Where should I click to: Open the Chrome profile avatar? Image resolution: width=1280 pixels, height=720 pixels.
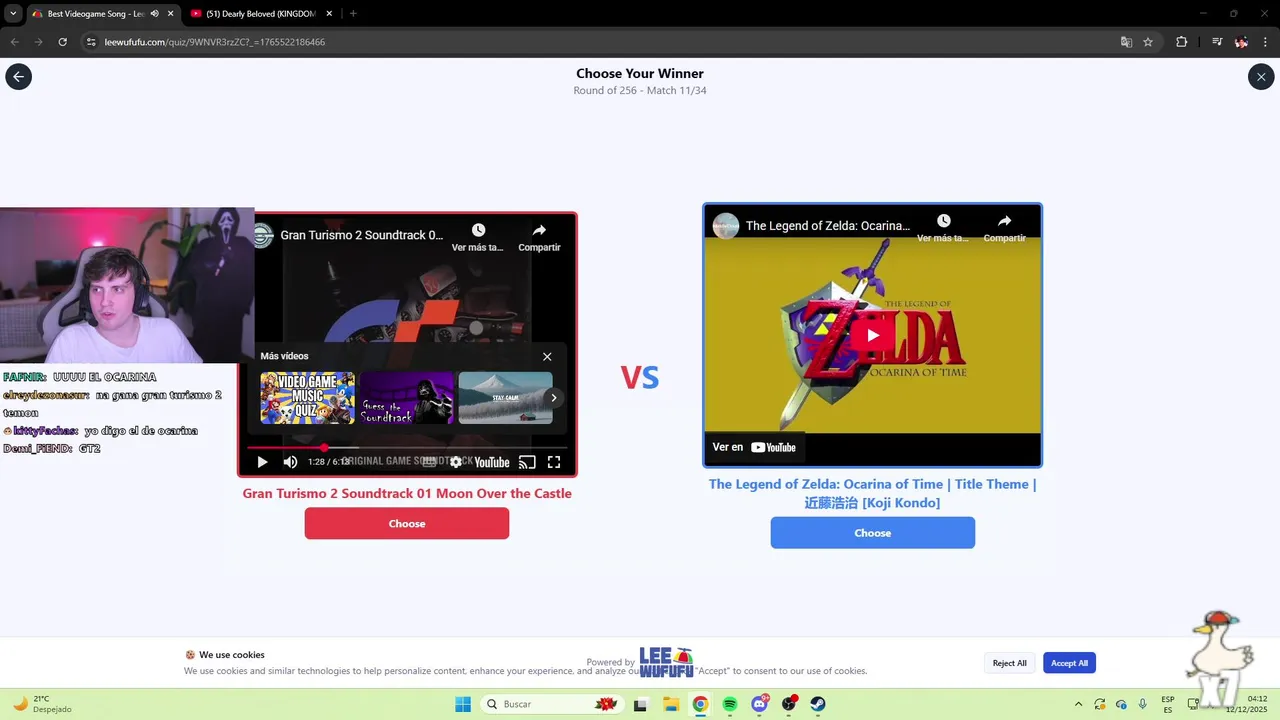[x=1241, y=42]
